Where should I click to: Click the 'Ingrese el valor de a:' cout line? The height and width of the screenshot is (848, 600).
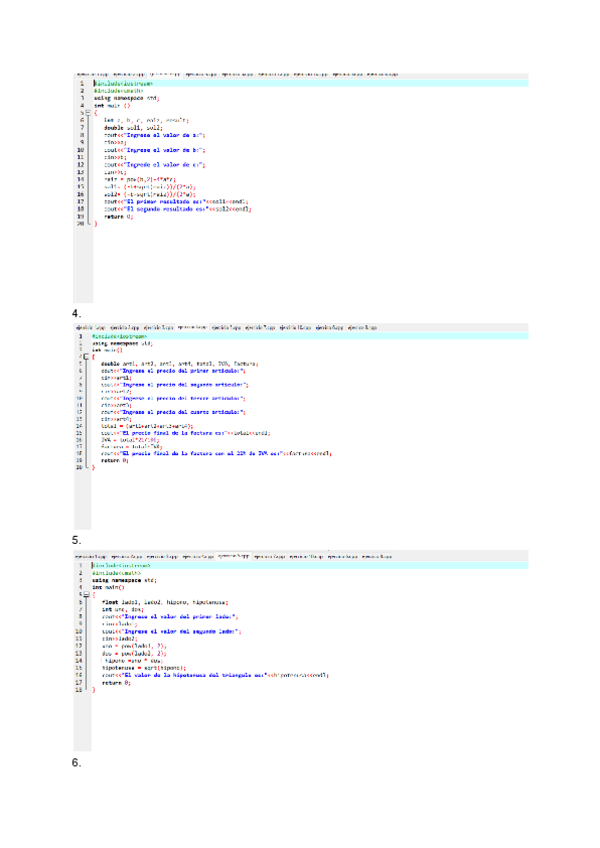tap(155, 135)
